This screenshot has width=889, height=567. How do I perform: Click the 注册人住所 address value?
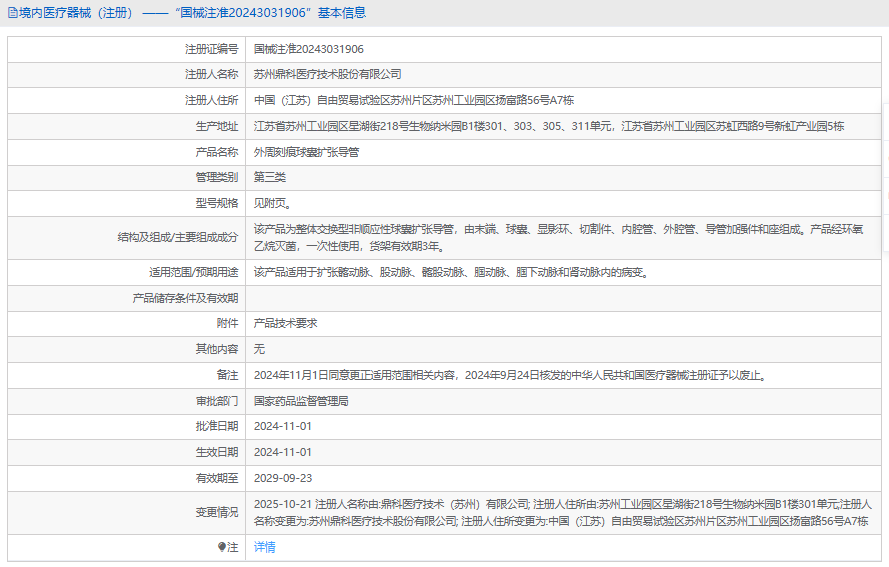[x=413, y=100]
